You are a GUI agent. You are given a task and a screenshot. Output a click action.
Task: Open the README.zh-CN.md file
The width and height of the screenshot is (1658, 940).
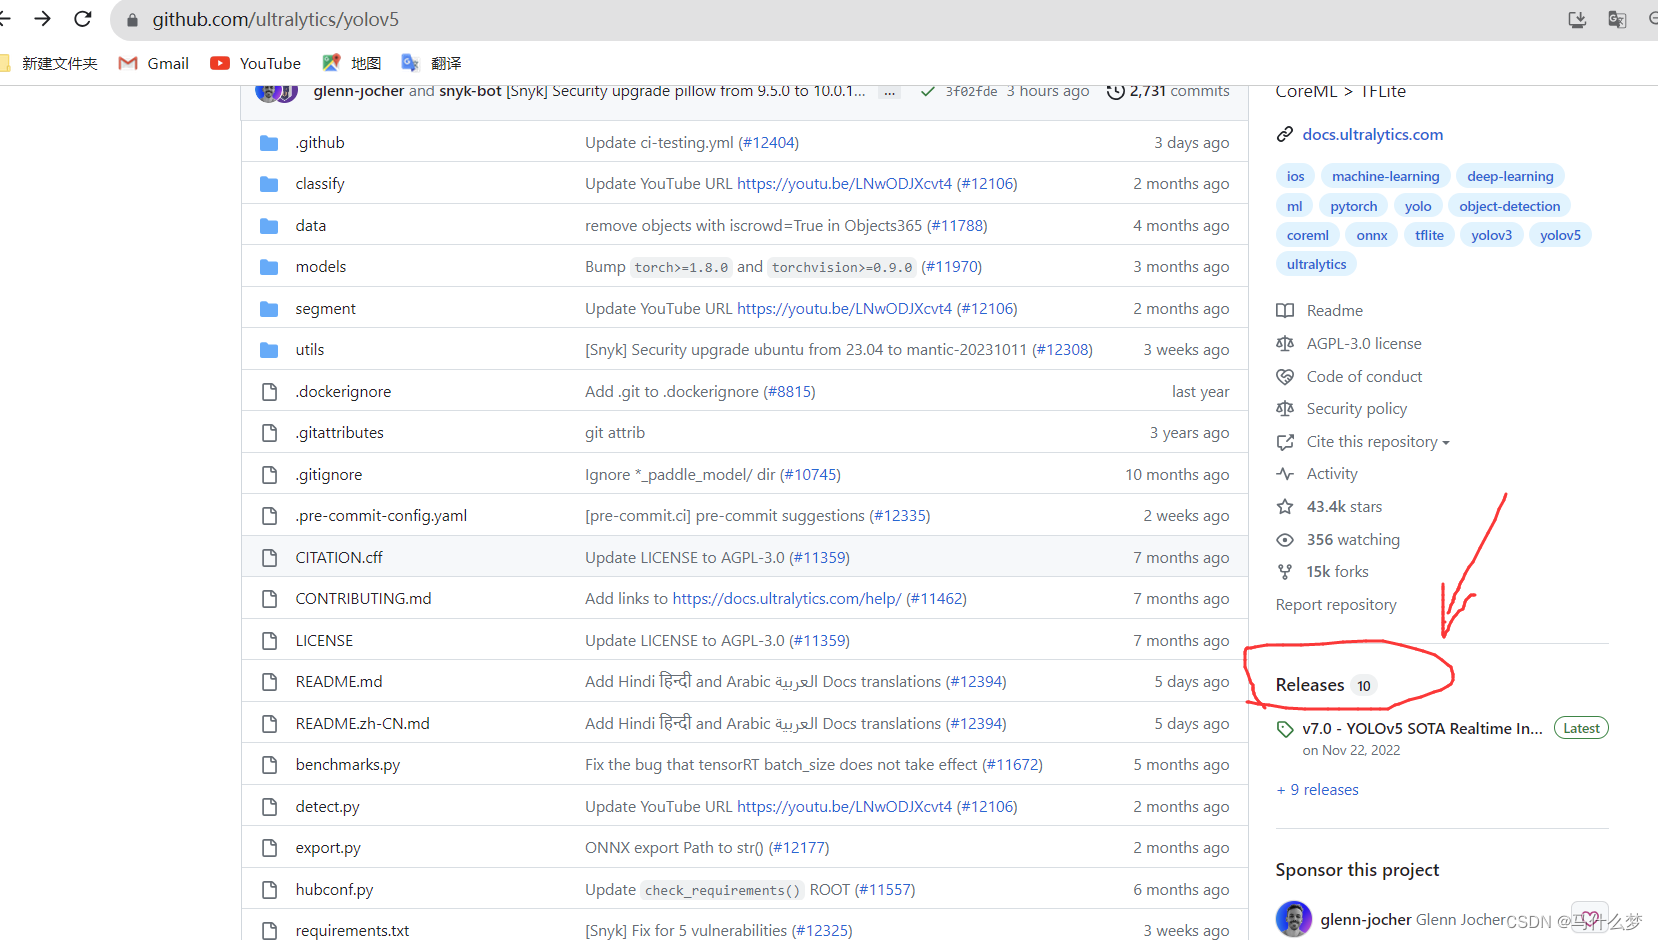[362, 724]
